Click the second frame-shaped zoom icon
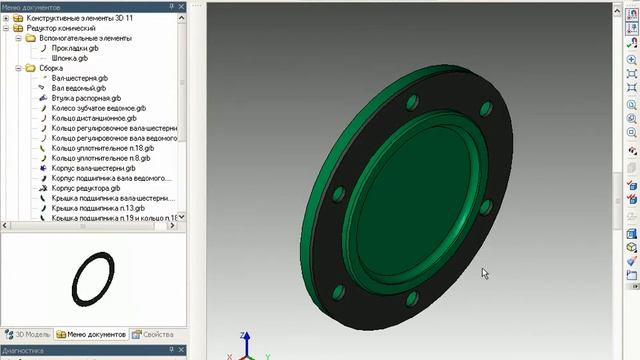Image resolution: width=640 pixels, height=360 pixels. click(631, 88)
